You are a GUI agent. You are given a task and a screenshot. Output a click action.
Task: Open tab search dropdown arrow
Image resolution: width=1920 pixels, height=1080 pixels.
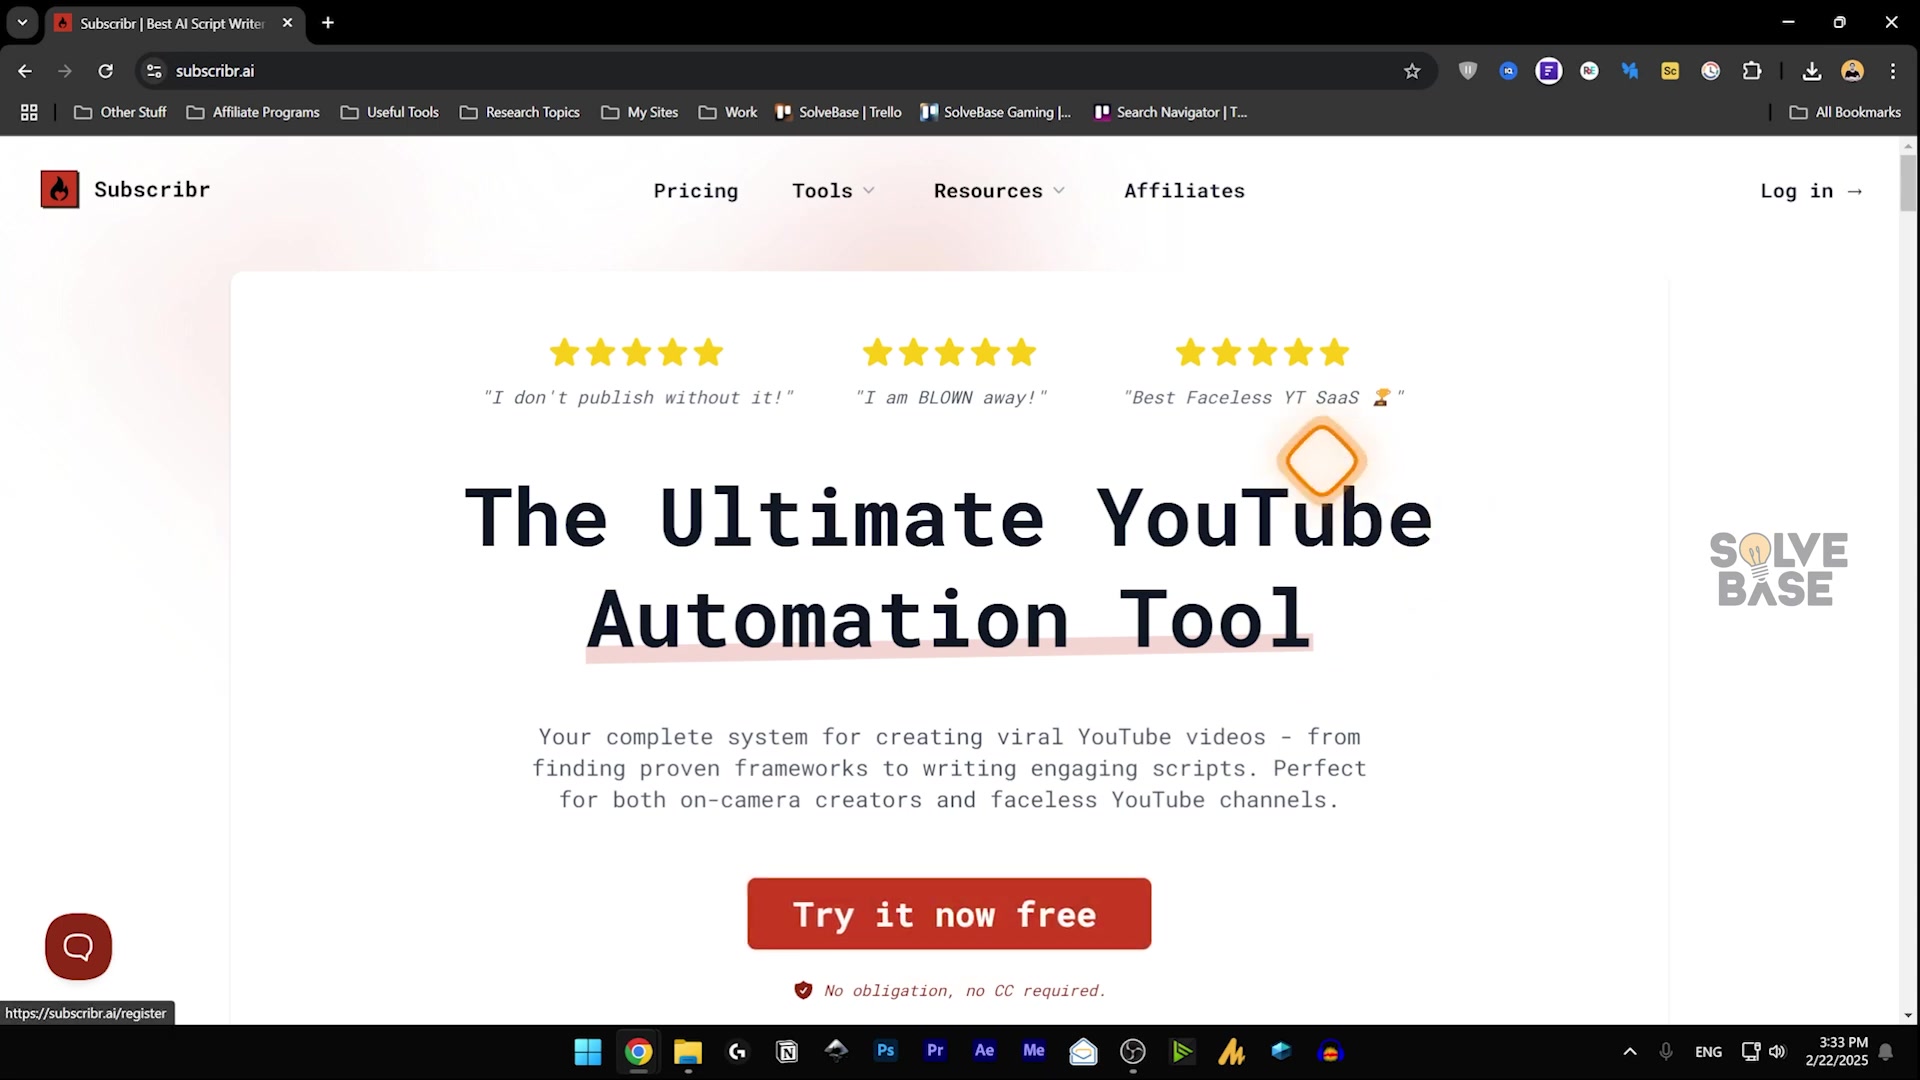point(22,22)
